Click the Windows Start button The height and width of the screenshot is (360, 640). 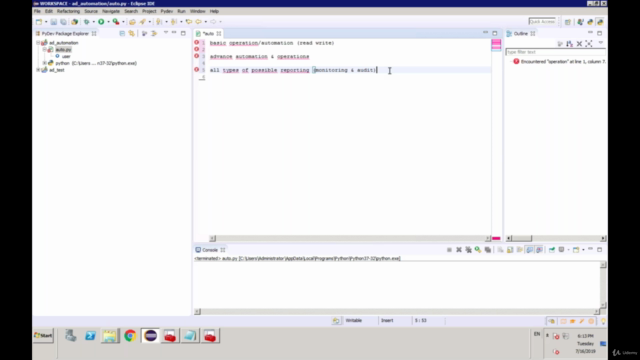point(43,336)
